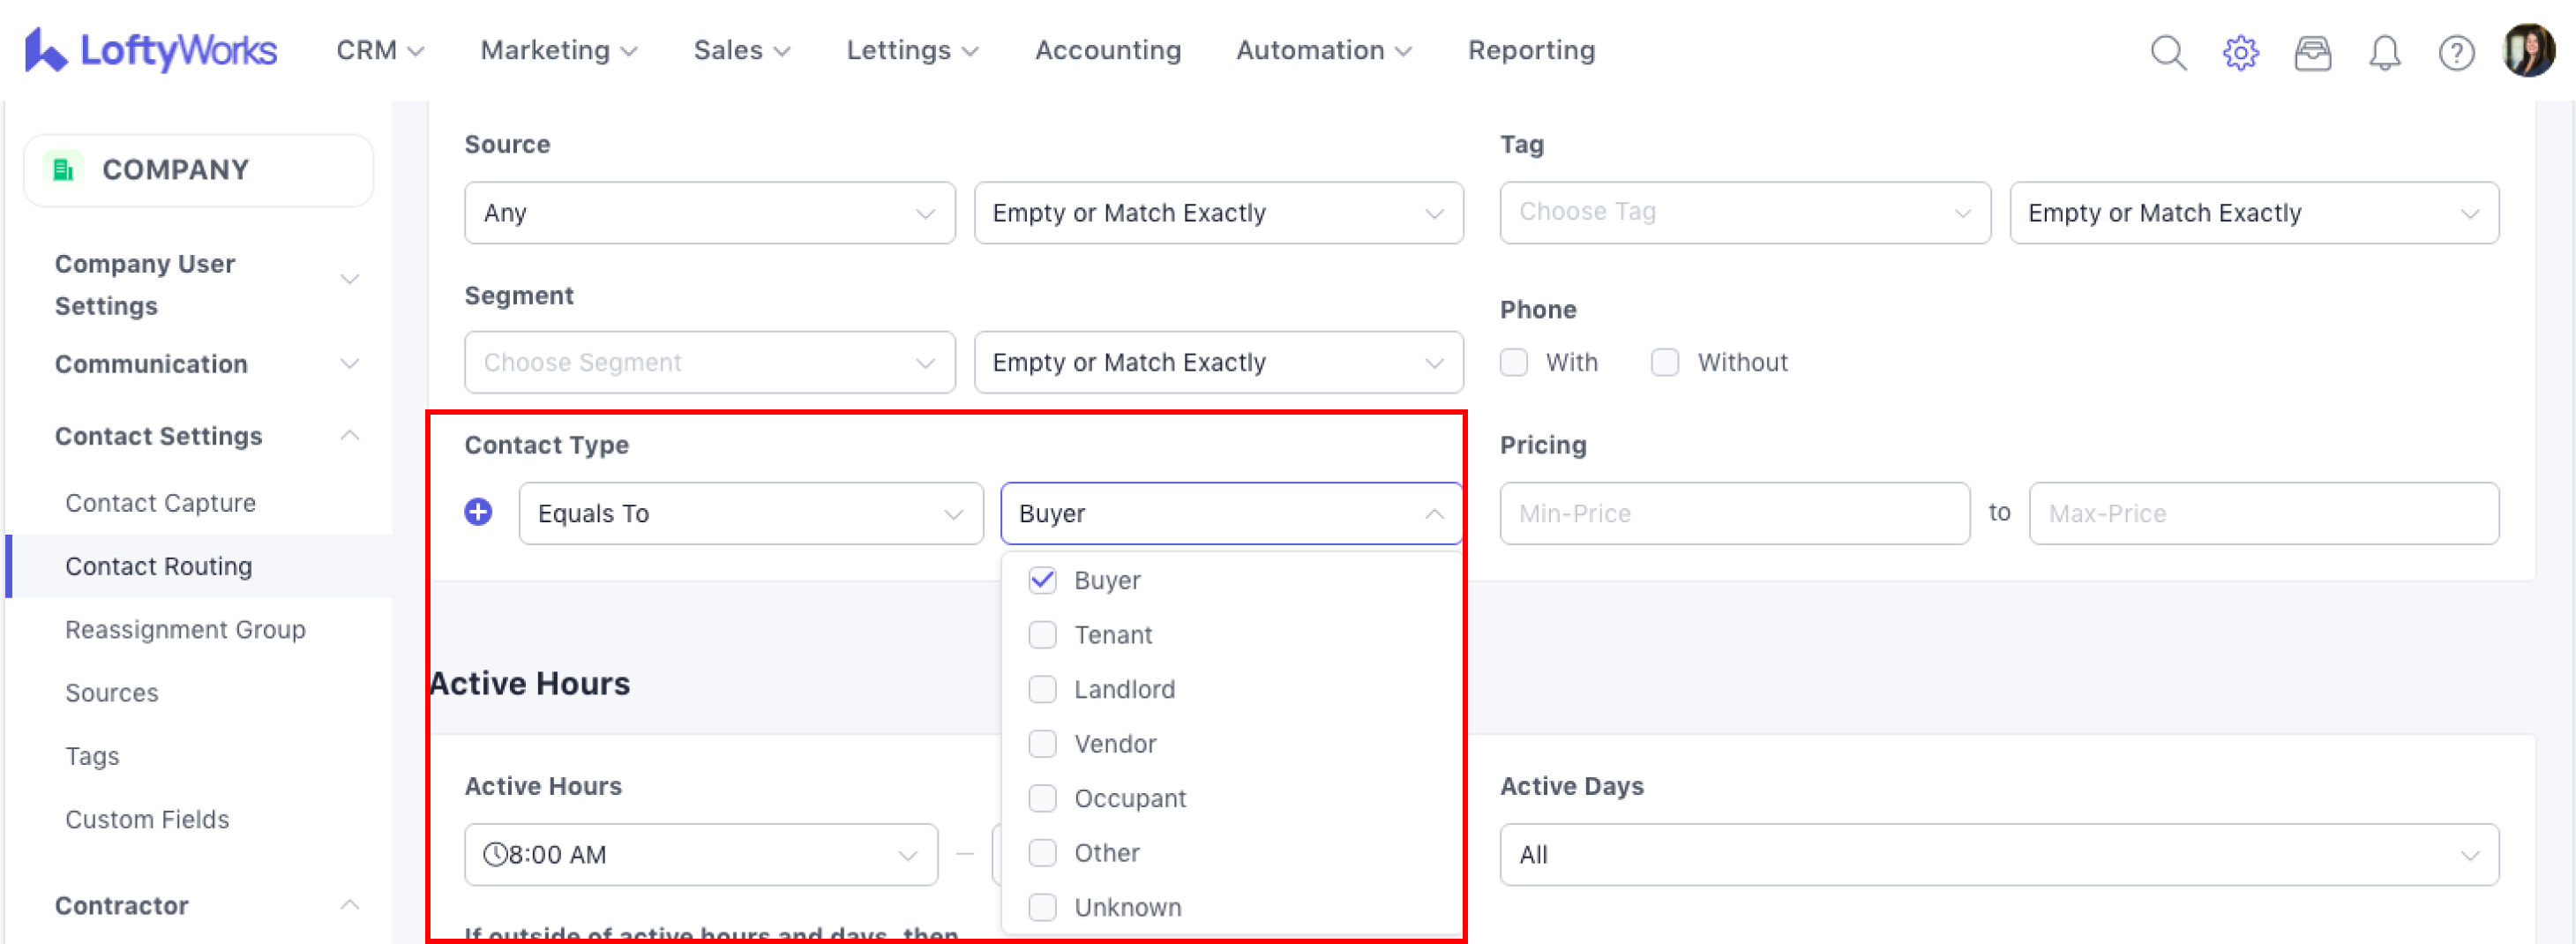2576x944 pixels.
Task: Open the Active Days All dropdown
Action: tap(1998, 854)
